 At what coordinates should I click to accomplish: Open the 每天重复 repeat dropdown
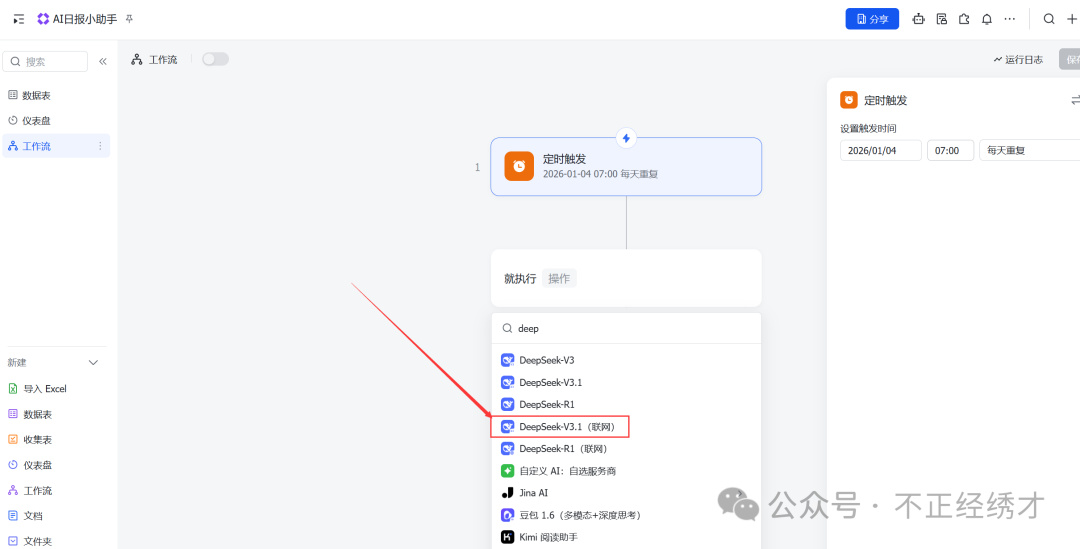click(x=1029, y=150)
